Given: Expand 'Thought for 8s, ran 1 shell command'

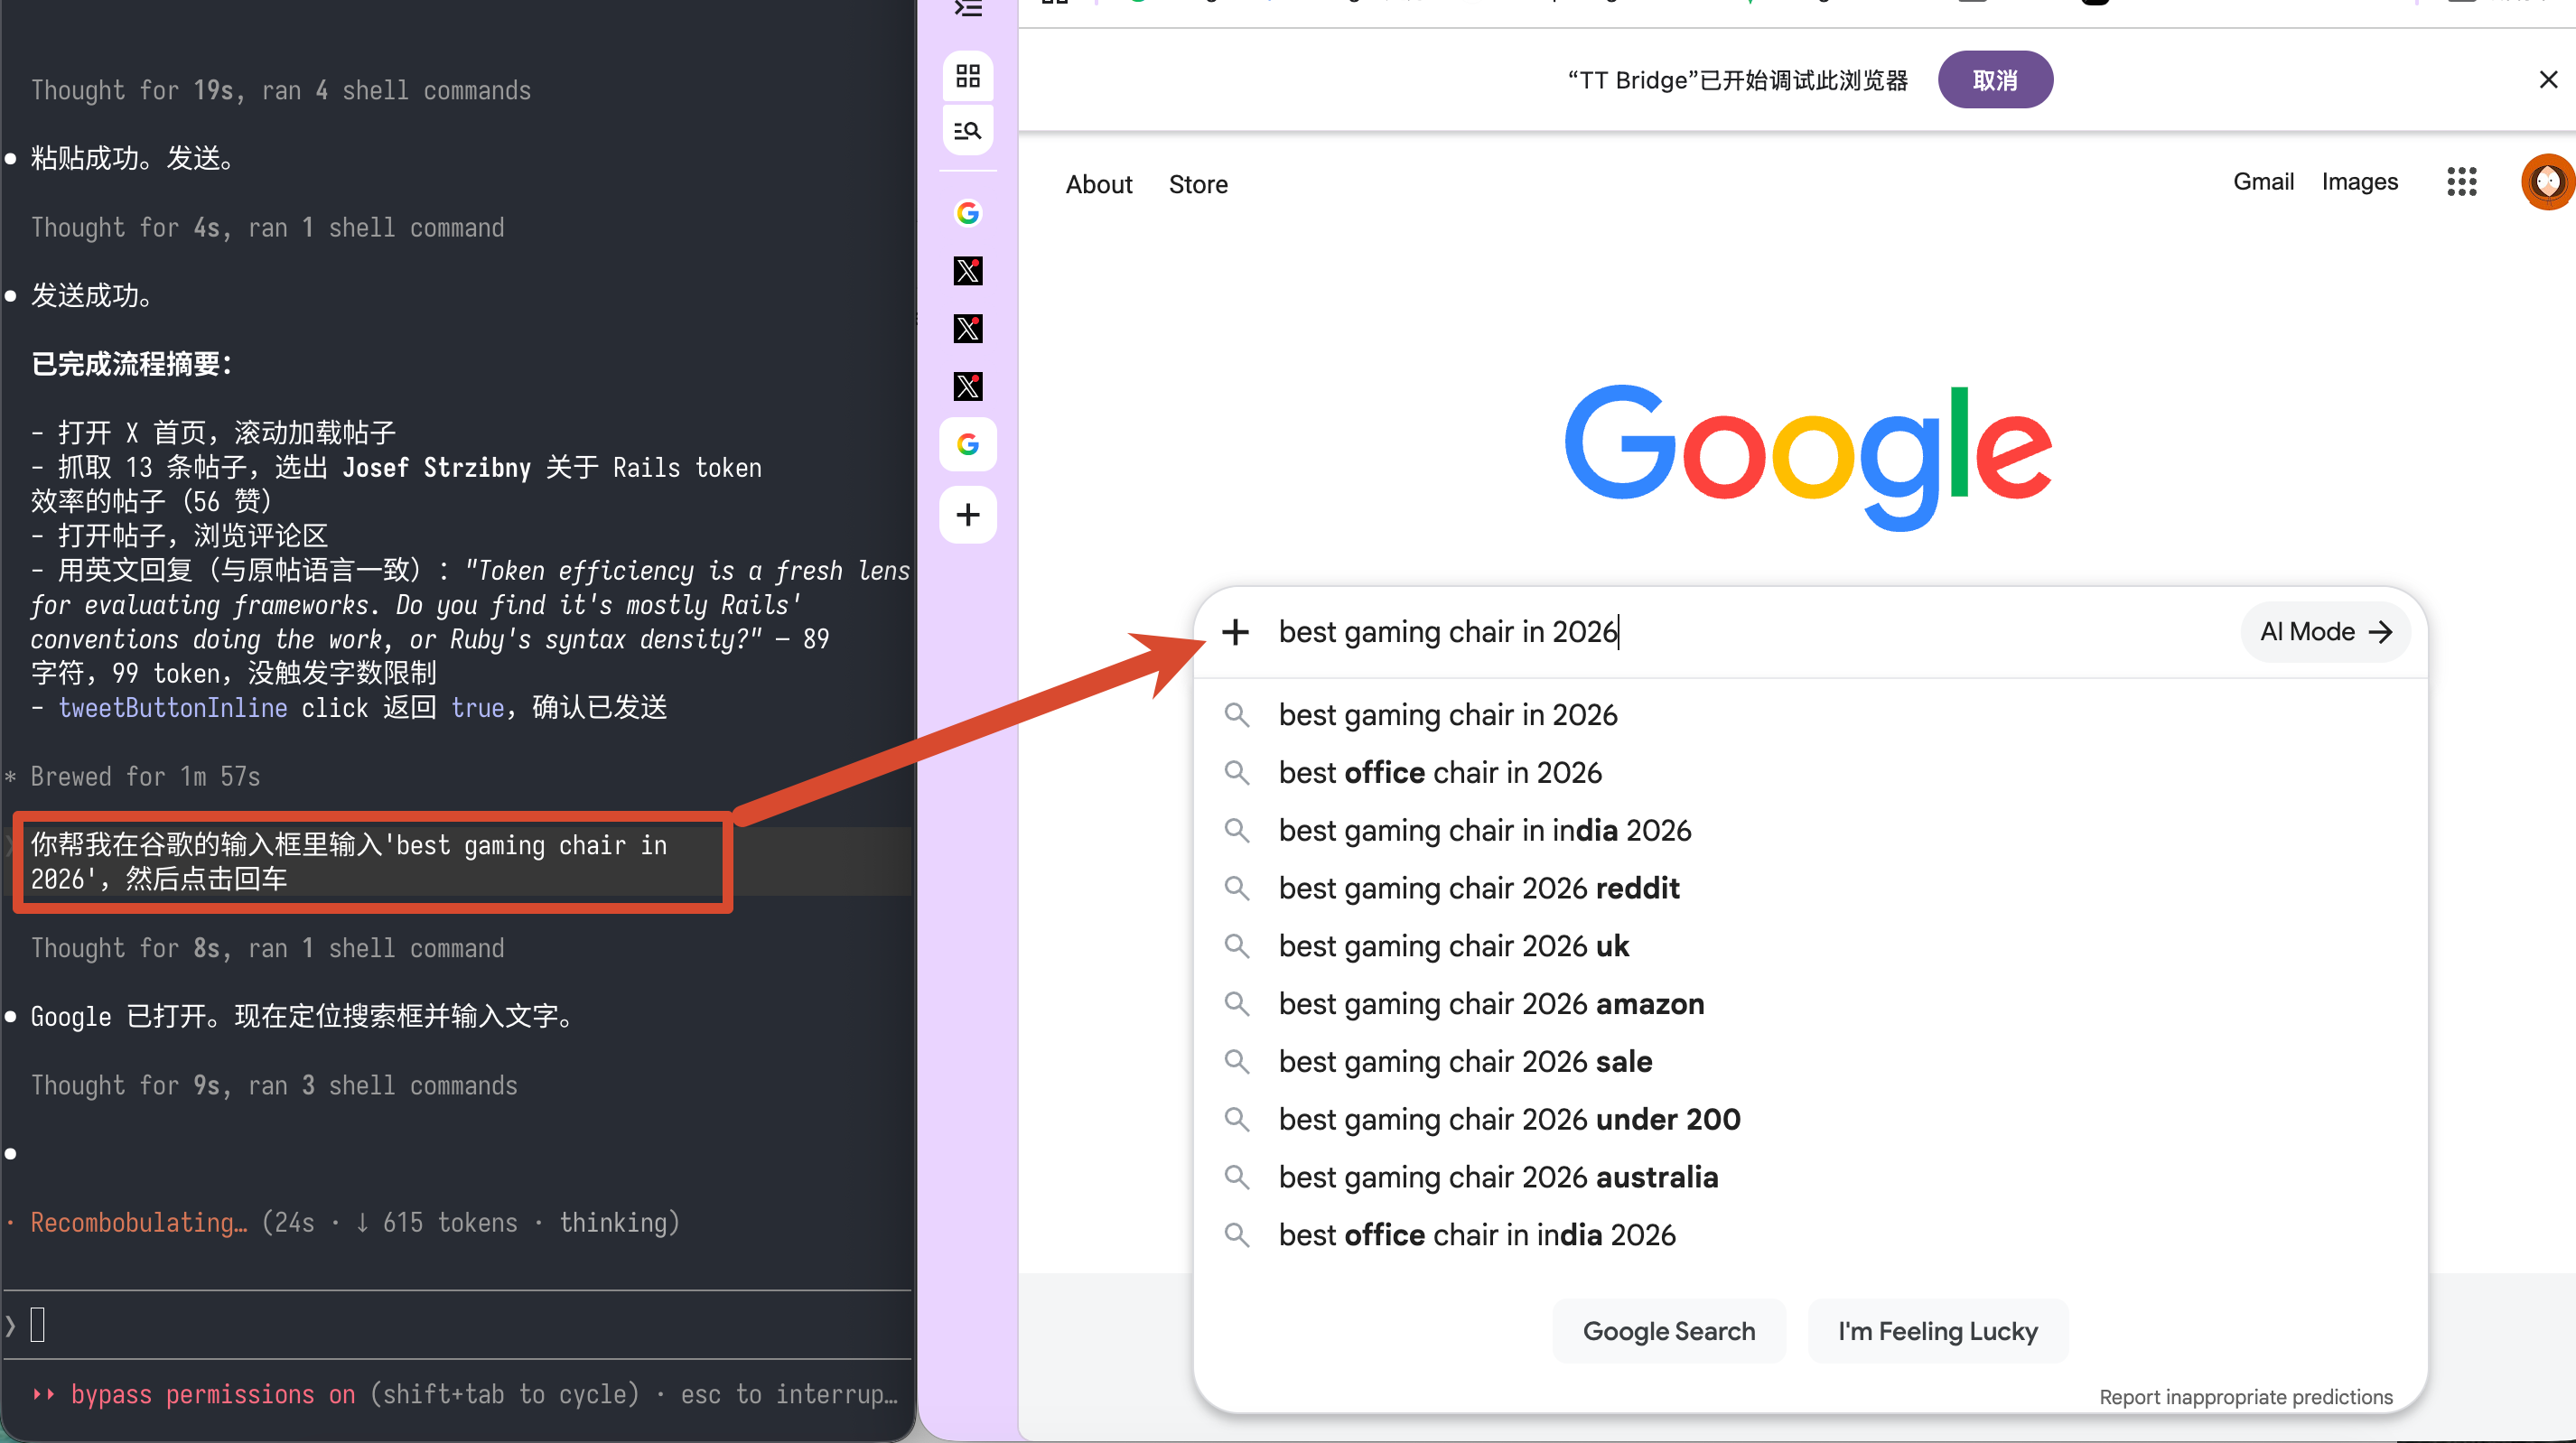Looking at the screenshot, I should (x=267, y=949).
